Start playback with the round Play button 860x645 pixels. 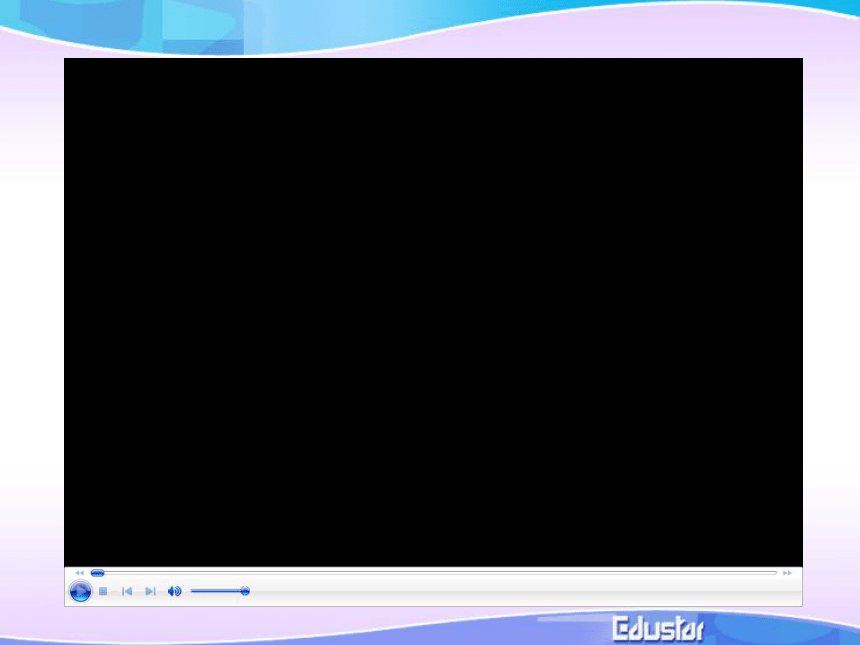pos(80,591)
